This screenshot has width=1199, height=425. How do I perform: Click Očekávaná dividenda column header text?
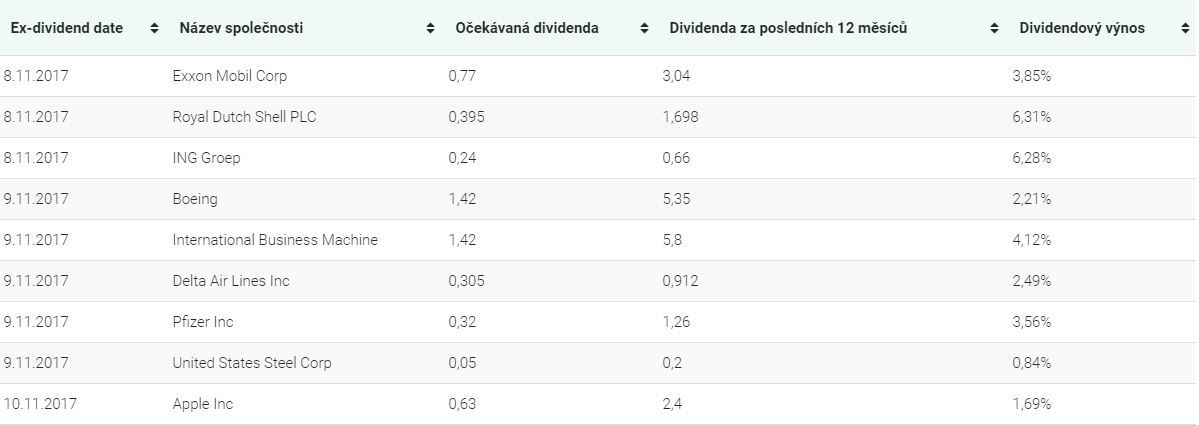click(x=527, y=28)
